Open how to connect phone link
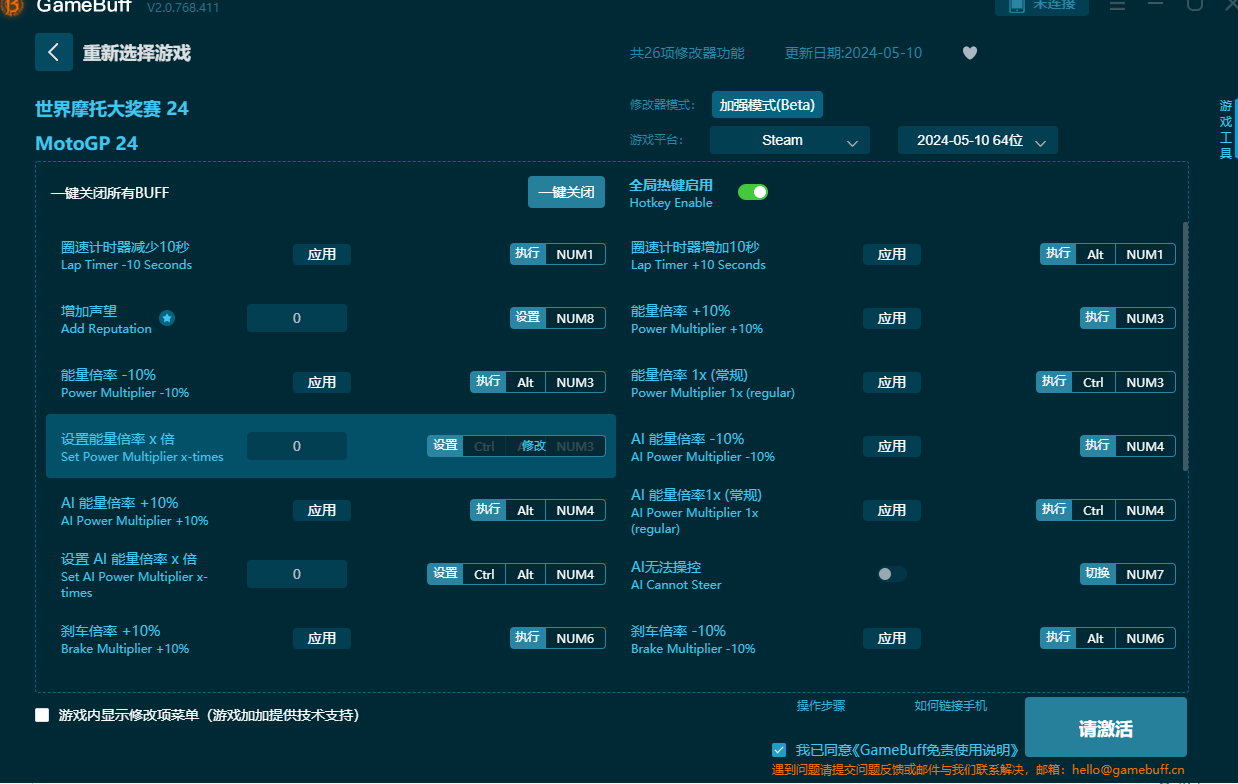This screenshot has width=1238, height=784. pos(951,705)
